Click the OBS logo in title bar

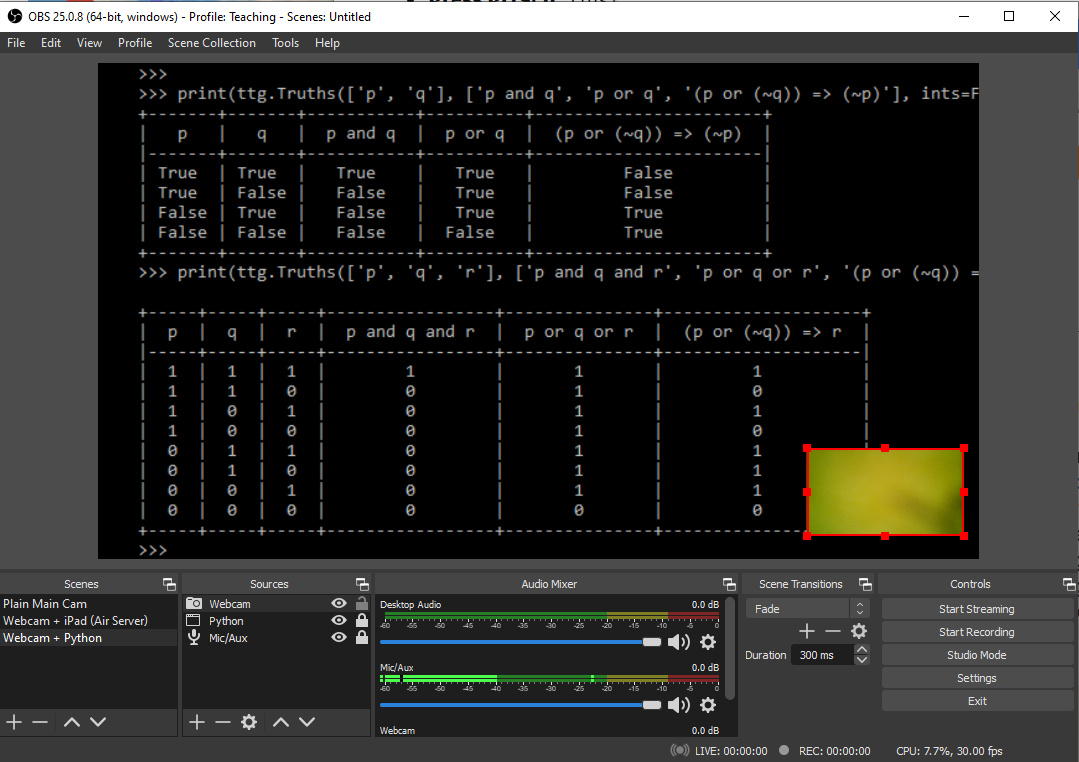(x=14, y=16)
